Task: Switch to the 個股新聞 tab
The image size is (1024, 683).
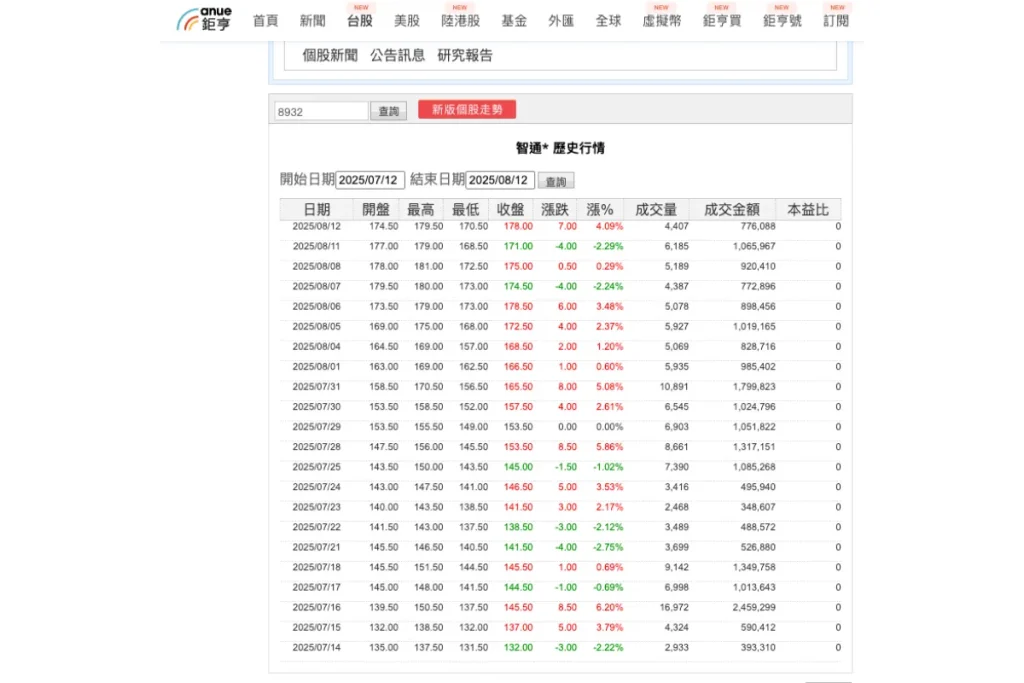Action: (x=330, y=56)
